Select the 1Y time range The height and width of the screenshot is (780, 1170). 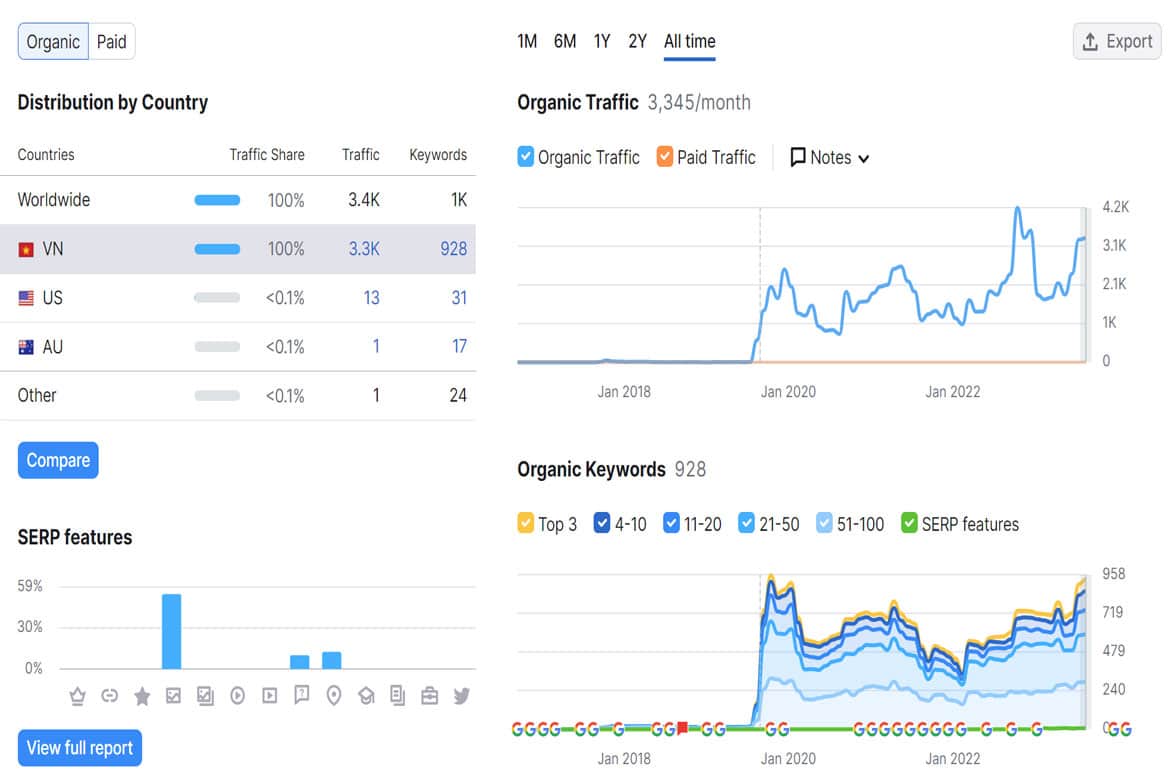(602, 41)
